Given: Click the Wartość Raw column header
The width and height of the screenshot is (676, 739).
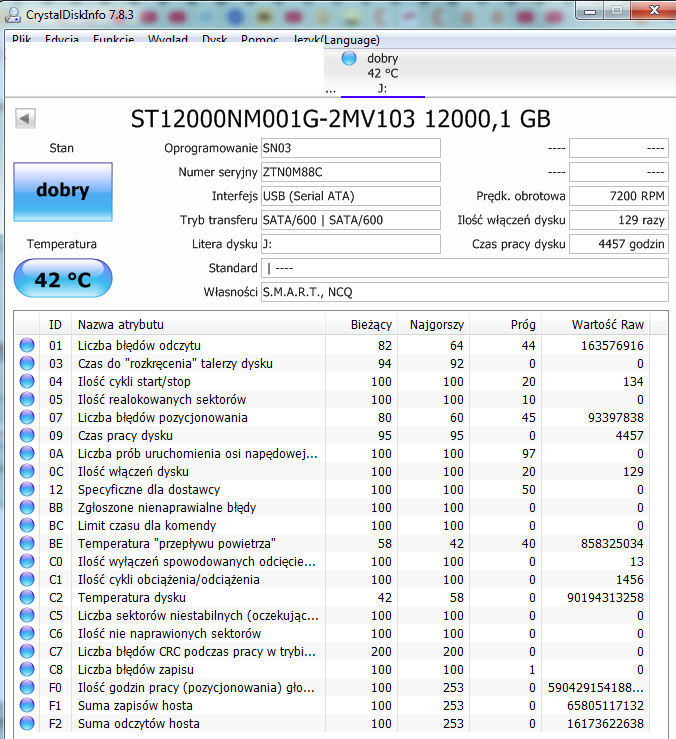Looking at the screenshot, I should pos(596,325).
